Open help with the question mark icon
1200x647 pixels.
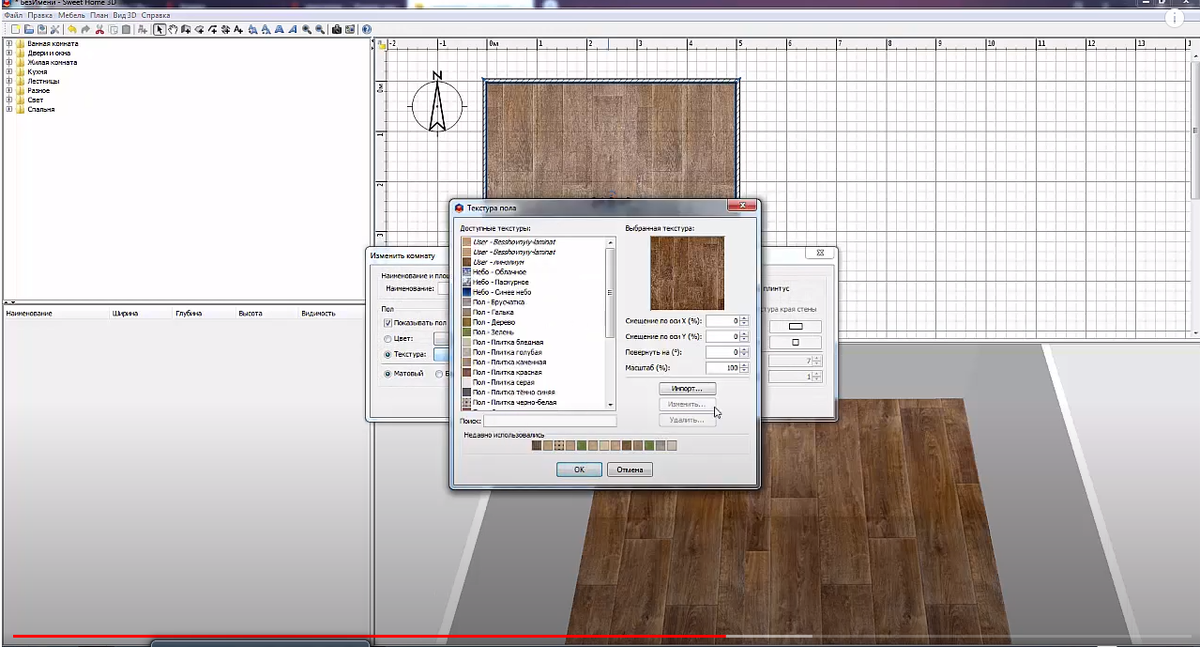click(x=366, y=30)
